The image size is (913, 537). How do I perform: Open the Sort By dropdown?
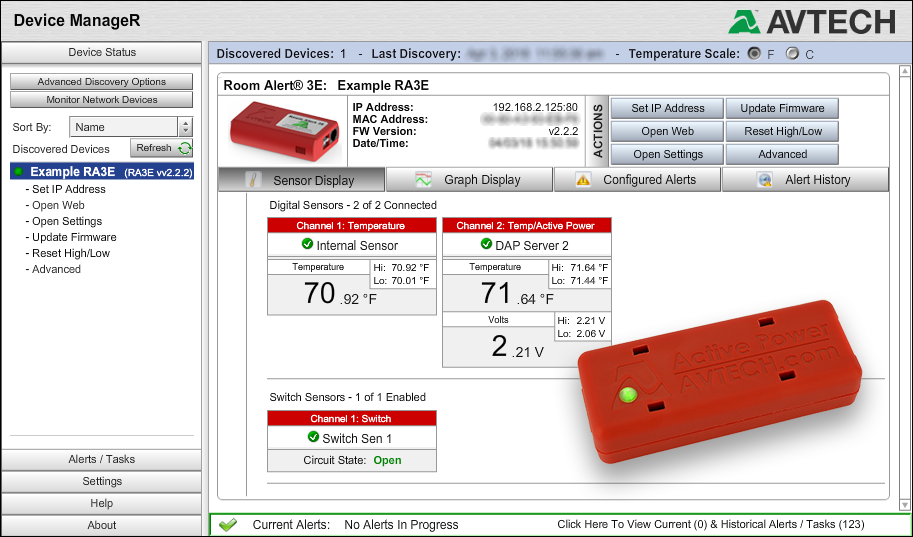click(x=184, y=127)
